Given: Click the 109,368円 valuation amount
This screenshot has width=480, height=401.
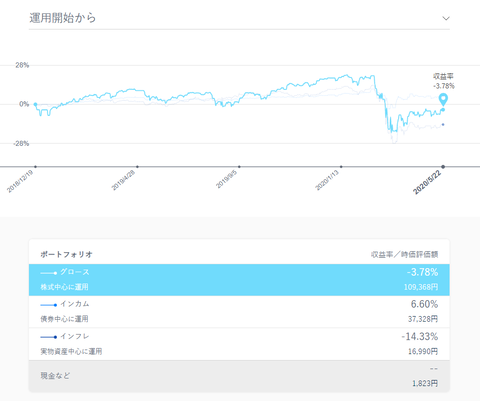Looking at the screenshot, I should click(421, 287).
